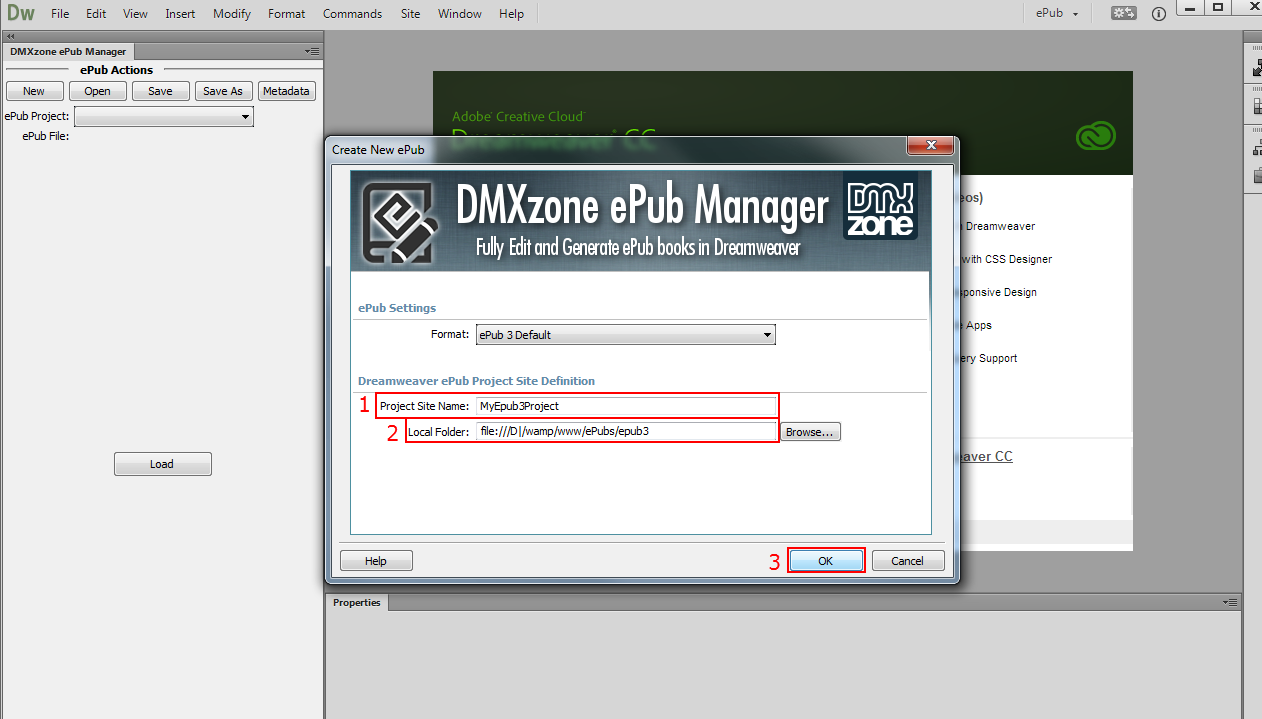Open the View menu
Image resolution: width=1262 pixels, height=719 pixels.
135,14
